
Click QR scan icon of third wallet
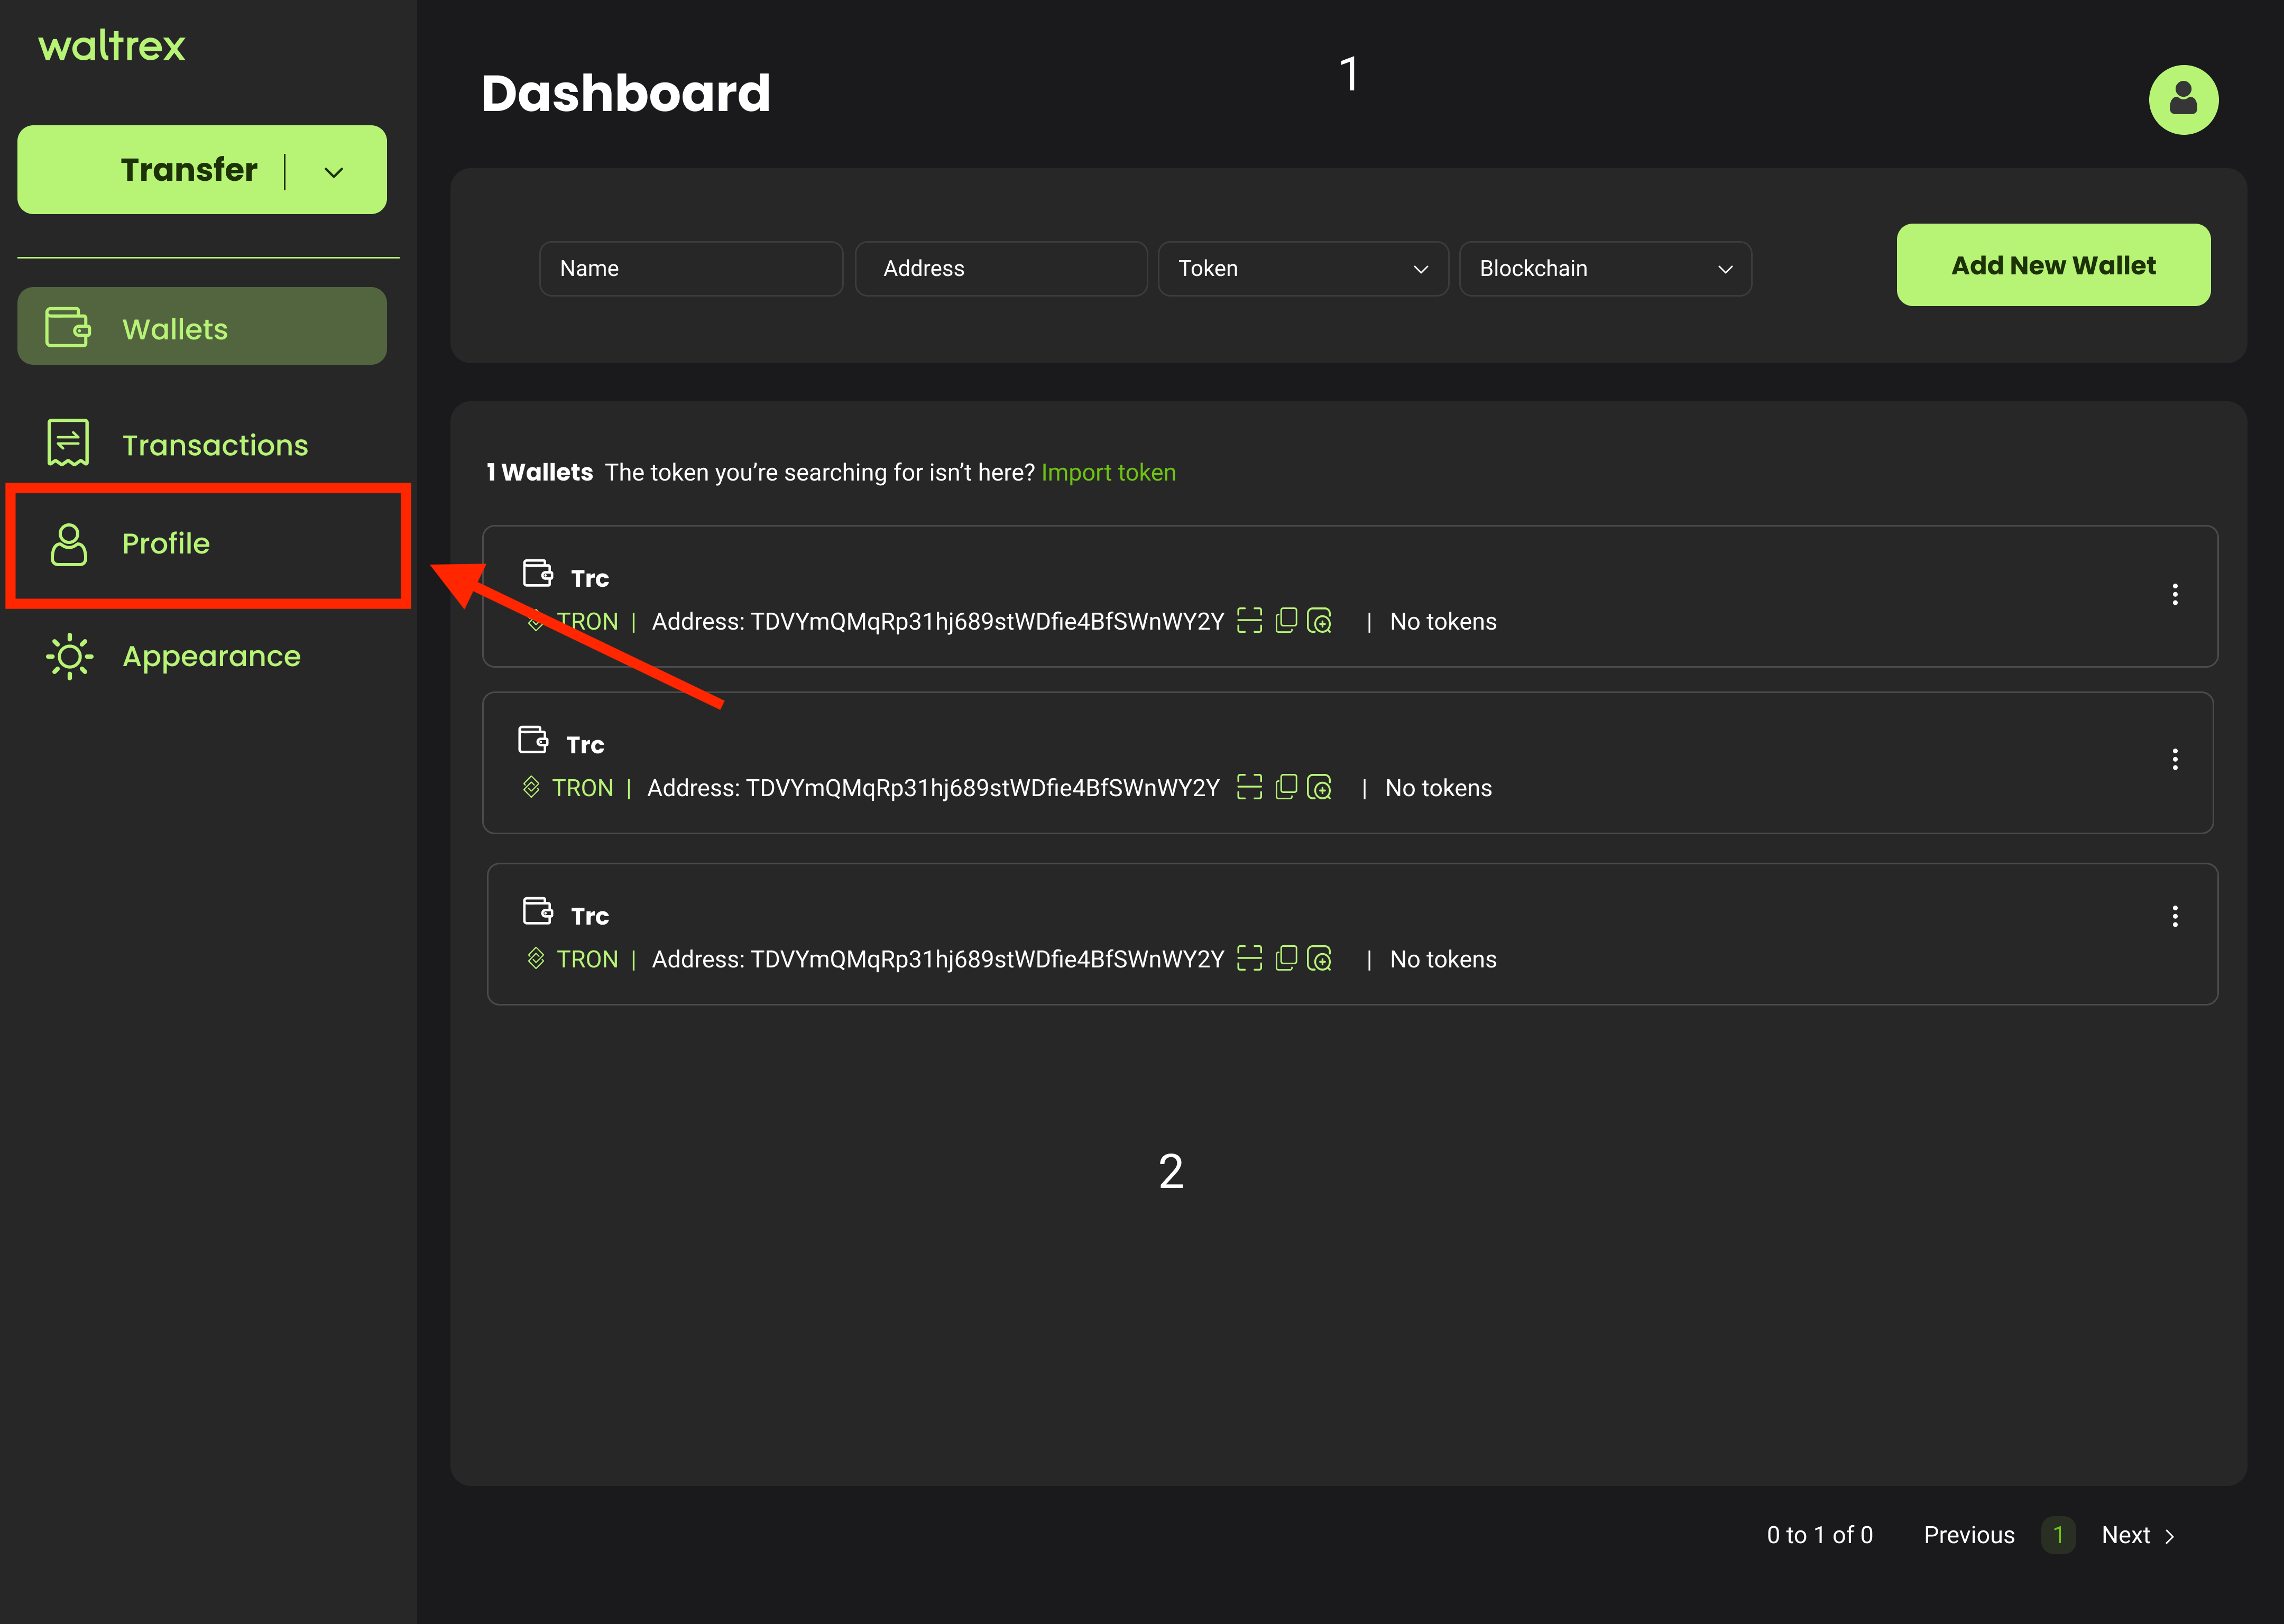coord(1249,959)
